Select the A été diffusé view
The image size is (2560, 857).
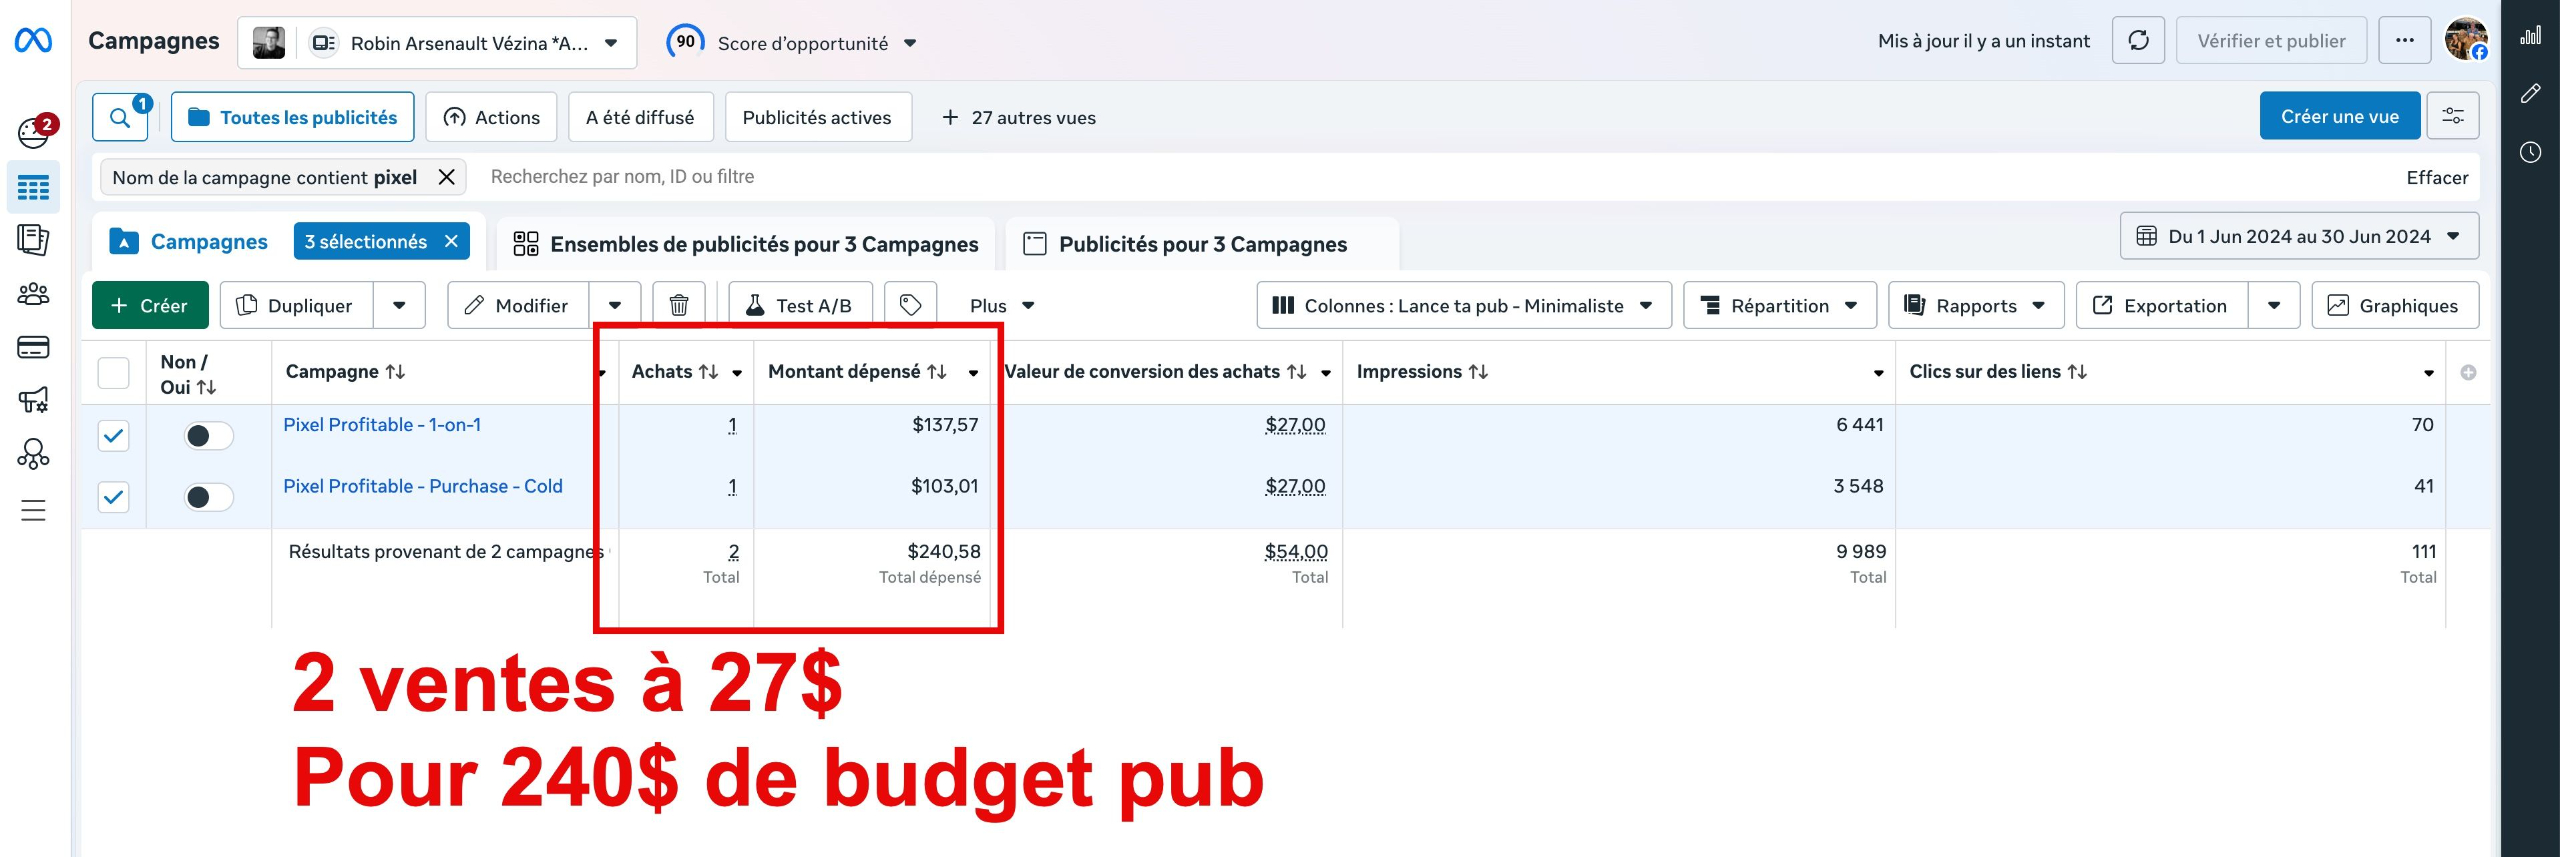(x=640, y=117)
